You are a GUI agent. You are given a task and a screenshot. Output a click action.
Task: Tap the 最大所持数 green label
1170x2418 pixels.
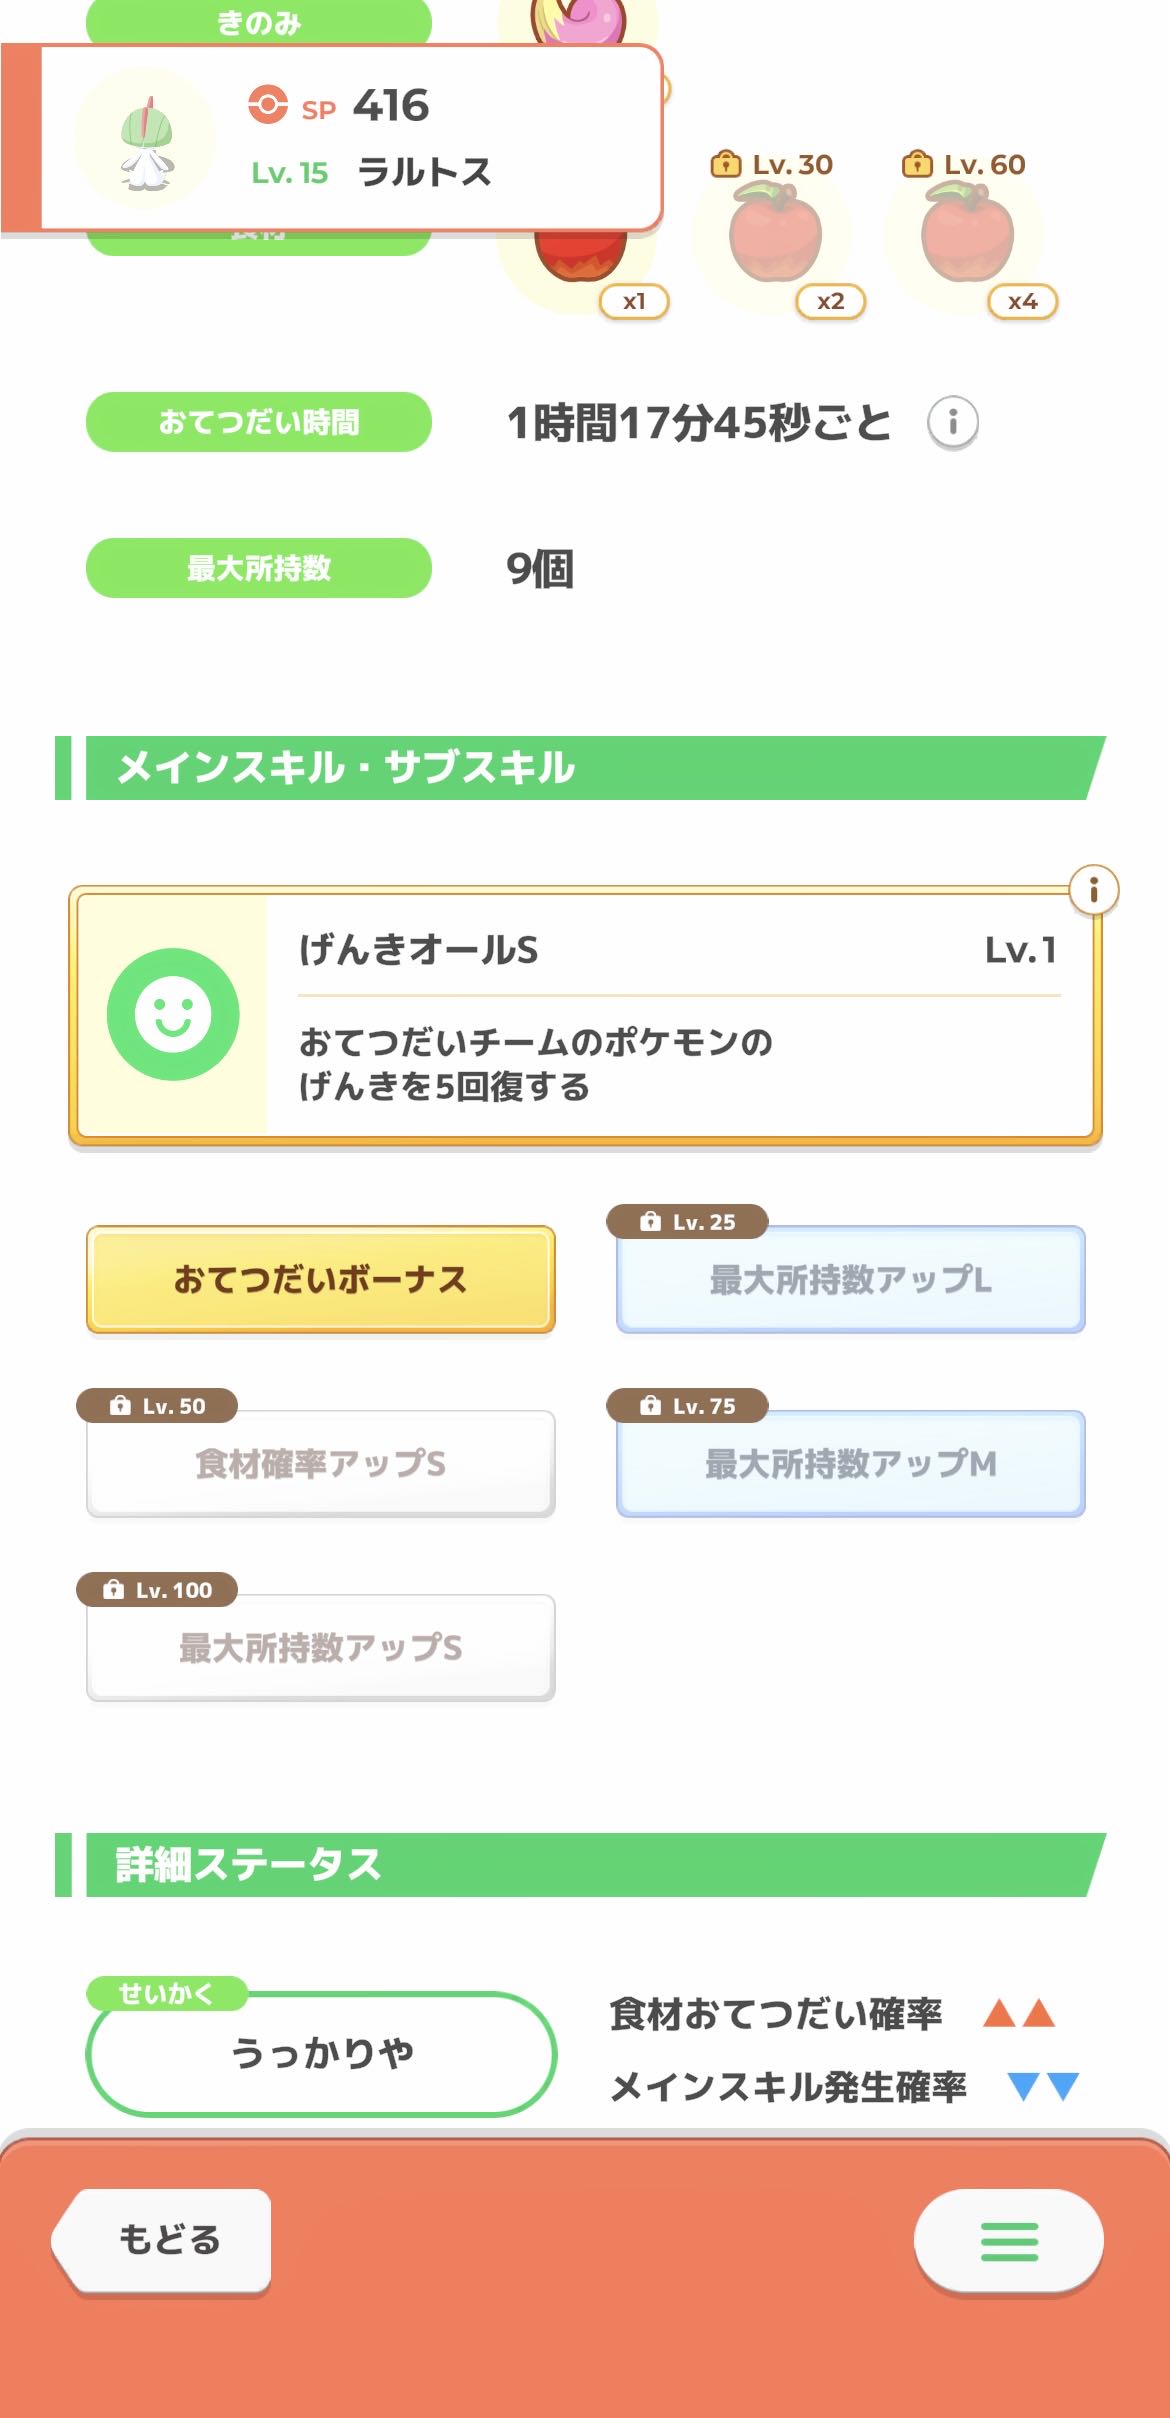[x=258, y=568]
